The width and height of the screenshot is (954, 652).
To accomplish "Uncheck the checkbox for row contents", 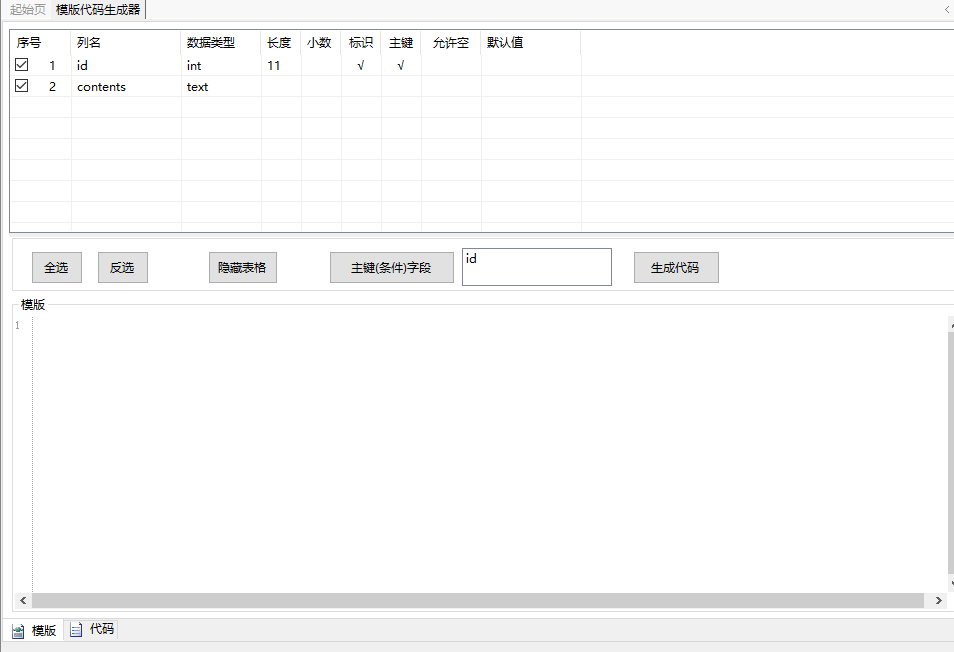I will point(21,86).
